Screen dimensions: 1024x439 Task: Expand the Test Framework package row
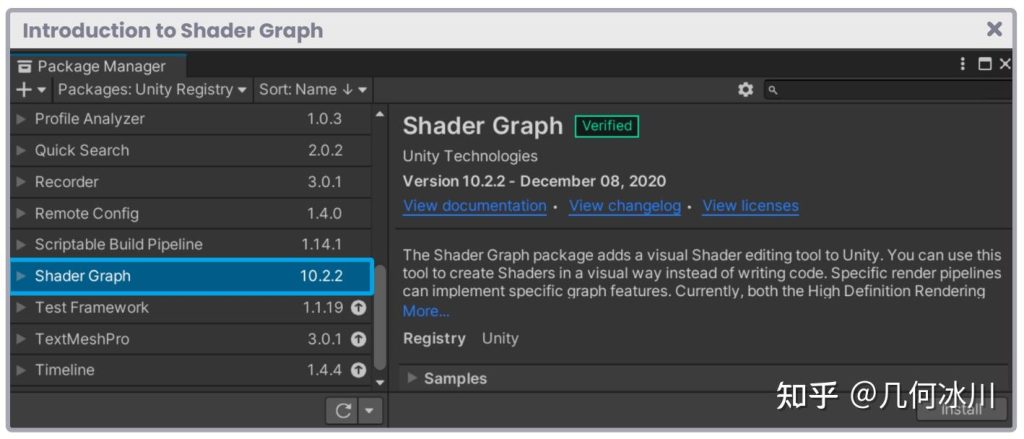tap(21, 307)
